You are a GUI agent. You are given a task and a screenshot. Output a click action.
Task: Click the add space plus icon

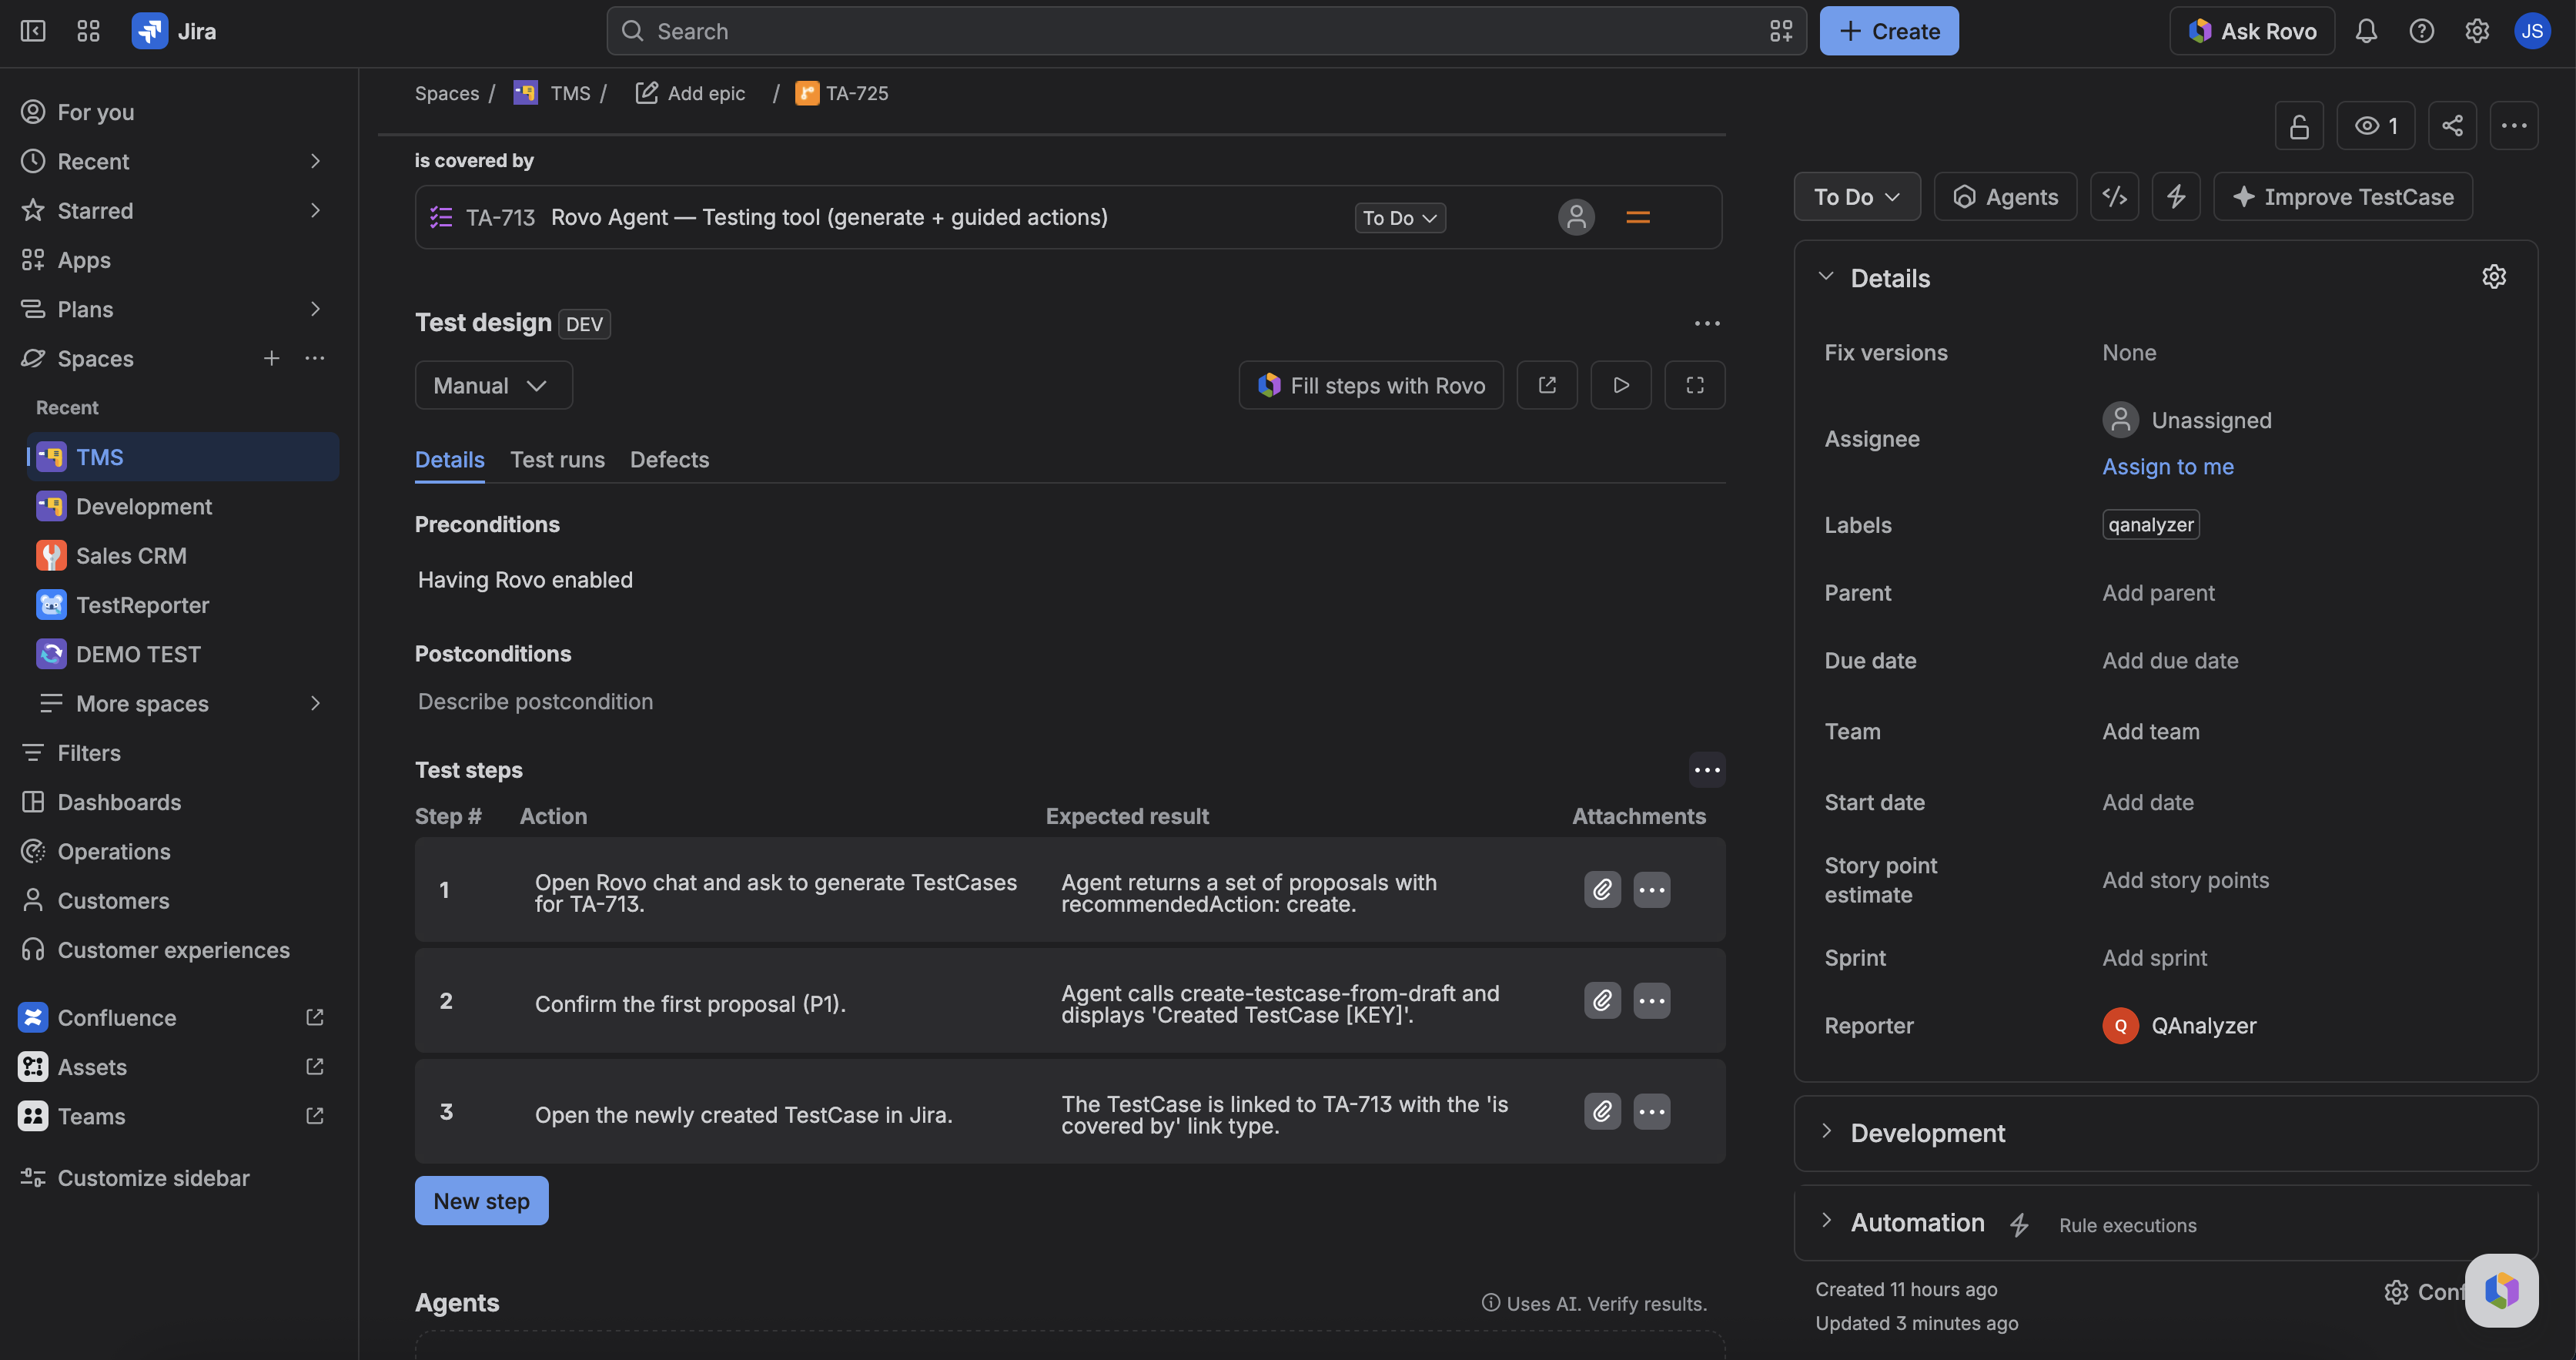tap(271, 358)
